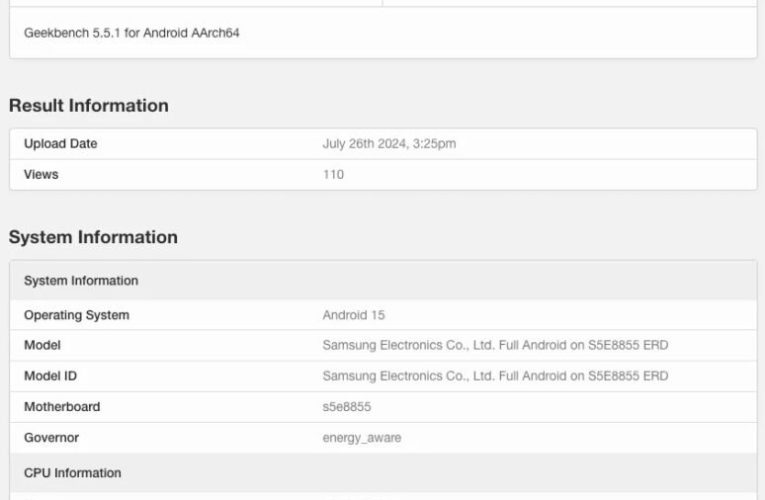765x500 pixels.
Task: Select the Model row label
Action: tap(42, 345)
